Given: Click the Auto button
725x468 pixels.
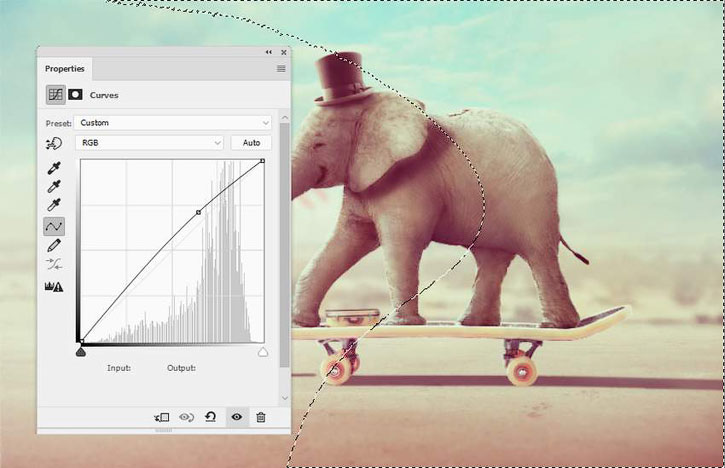Looking at the screenshot, I should coord(251,143).
